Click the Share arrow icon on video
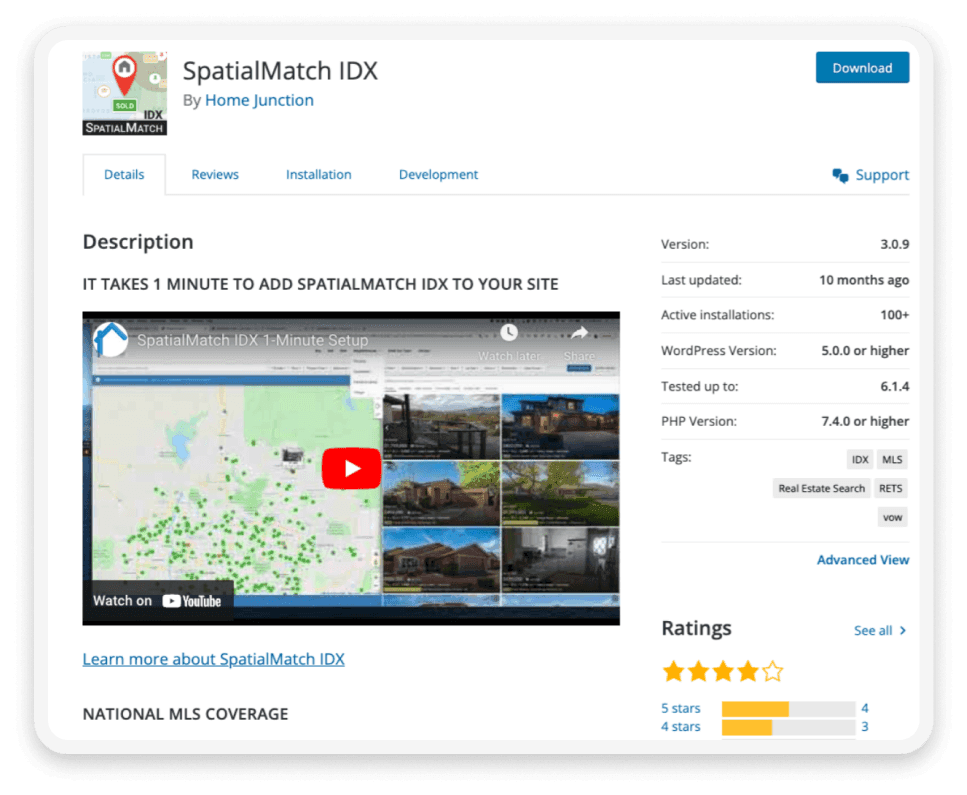Screen dimensions: 967x795 pos(579,333)
